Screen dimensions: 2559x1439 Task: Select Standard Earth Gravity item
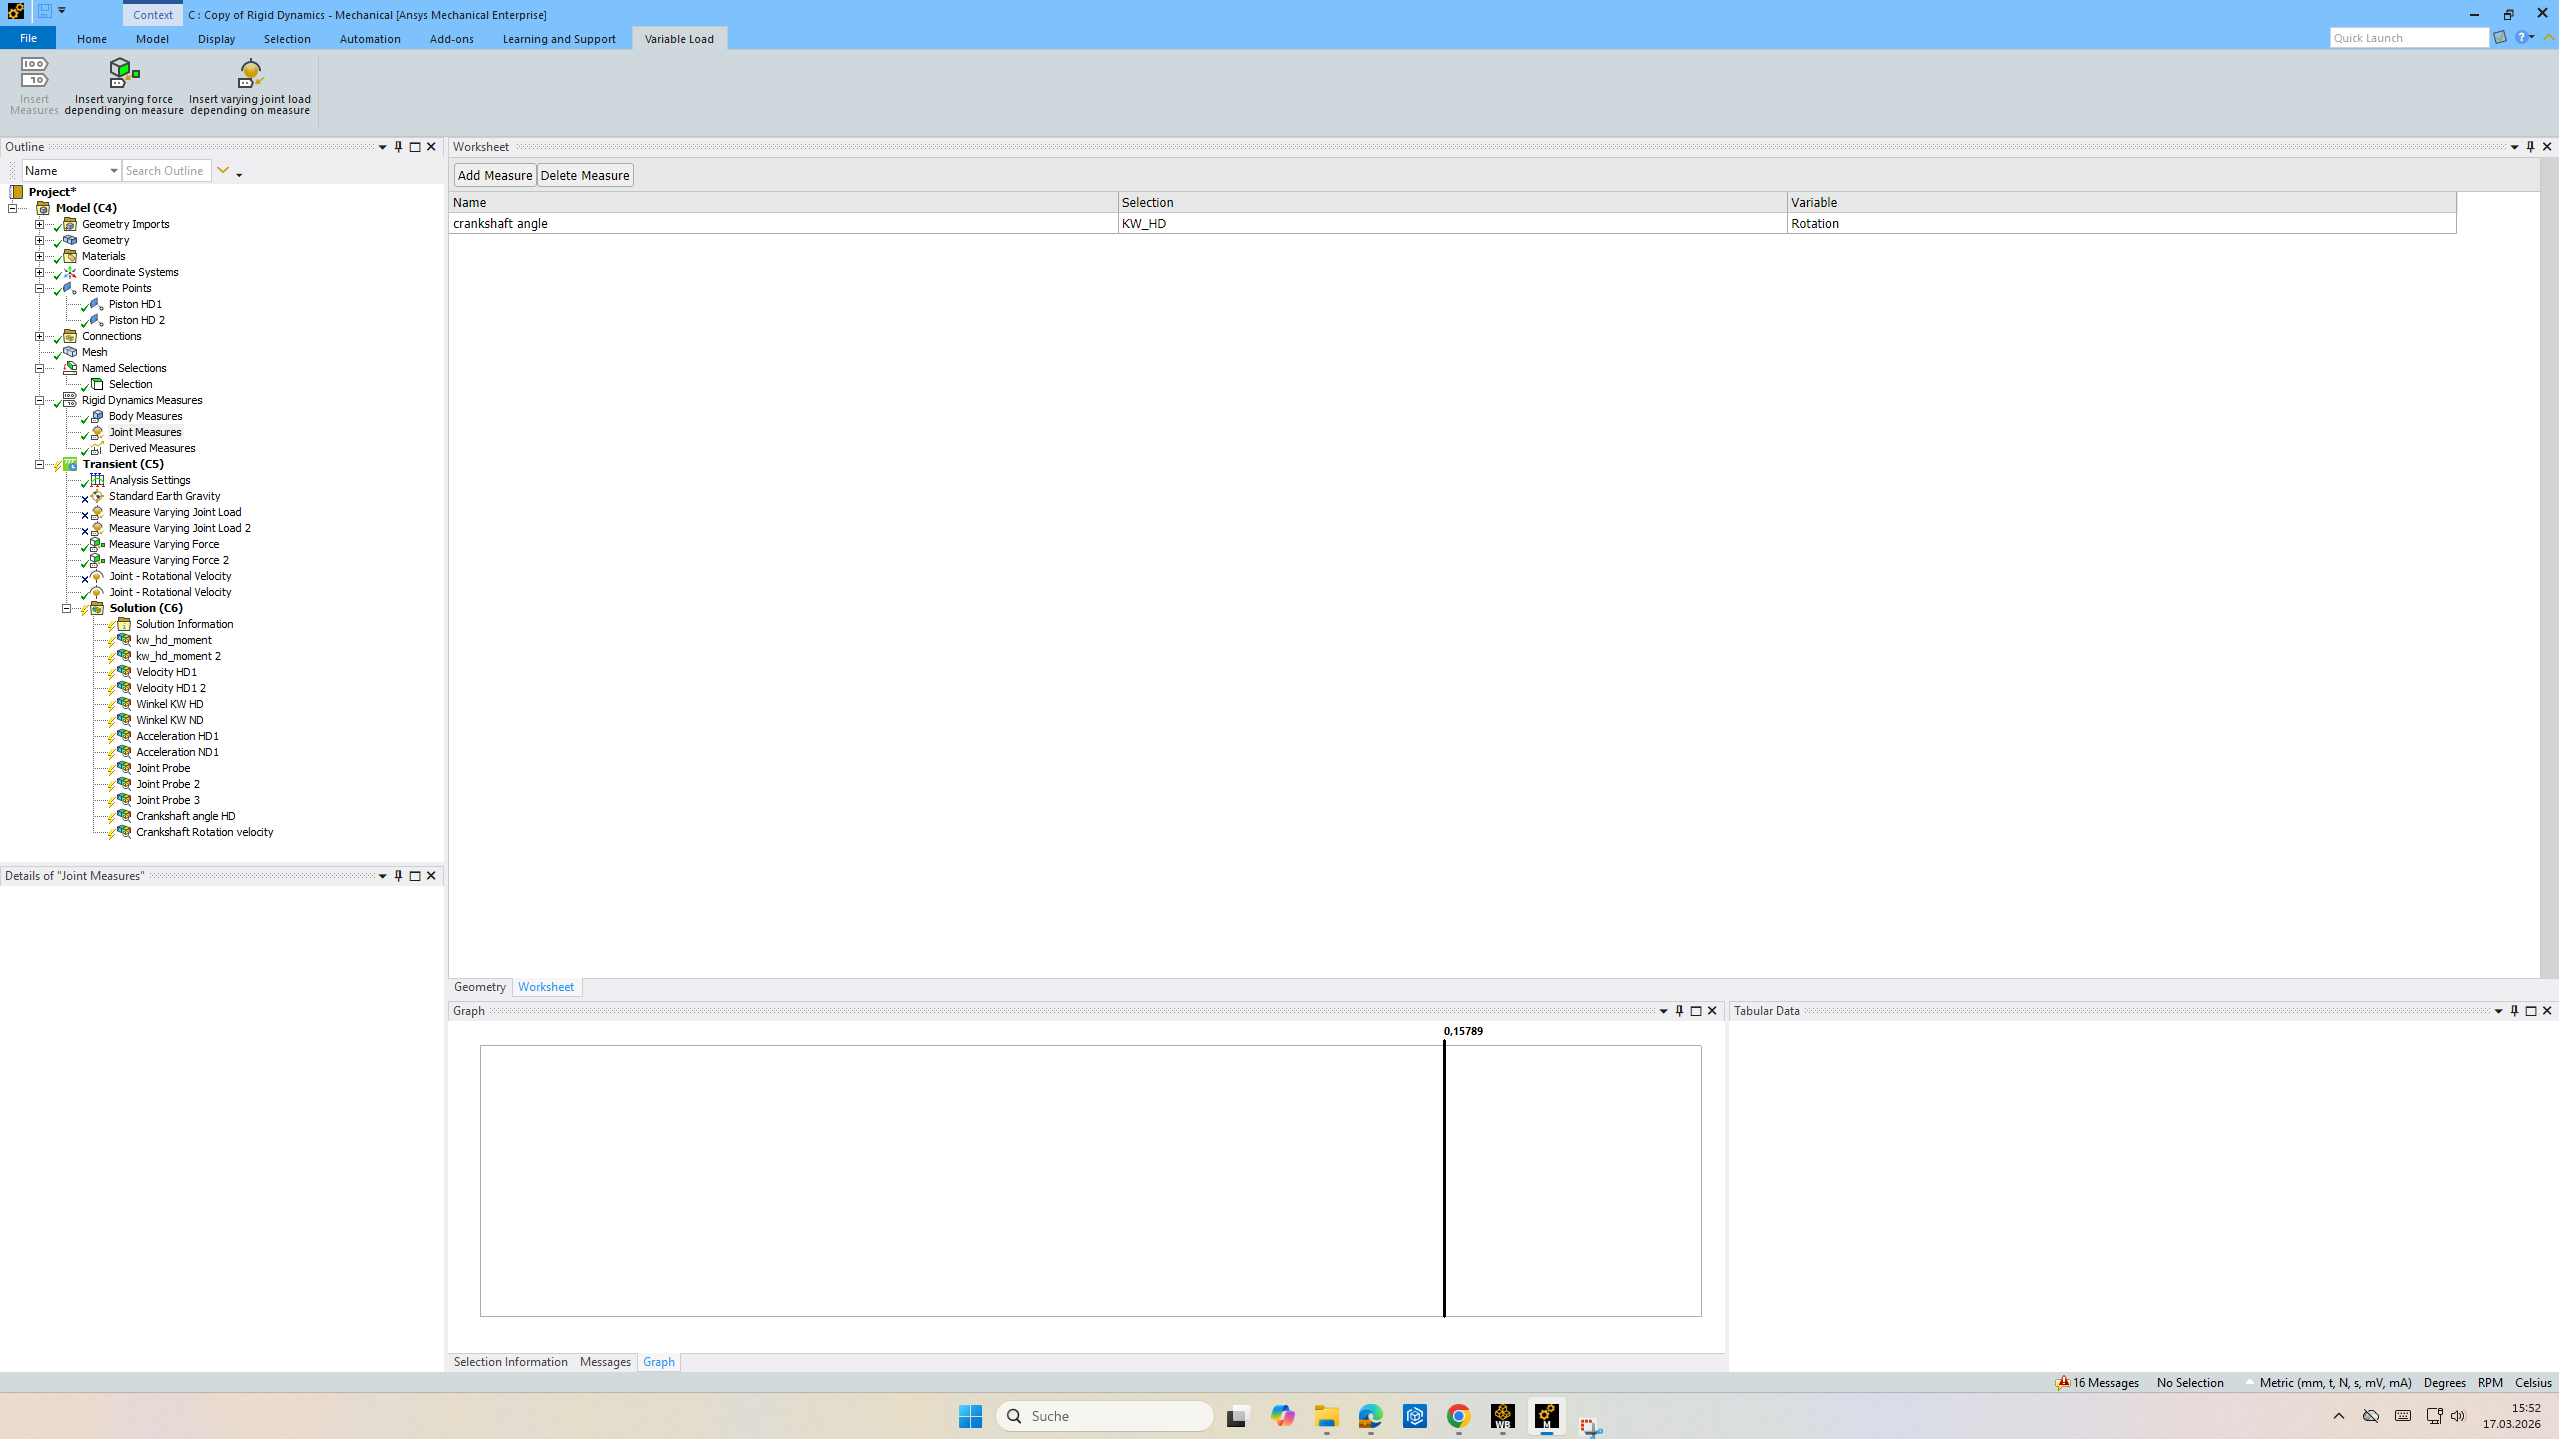[x=164, y=496]
